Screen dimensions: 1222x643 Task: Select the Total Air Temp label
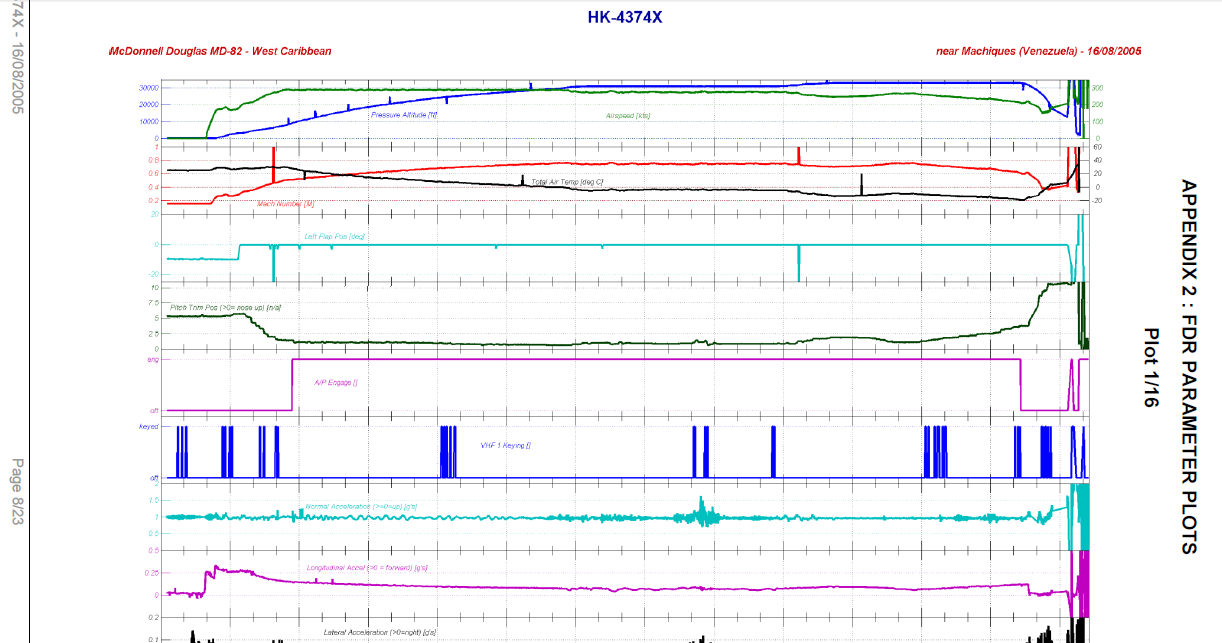click(567, 182)
